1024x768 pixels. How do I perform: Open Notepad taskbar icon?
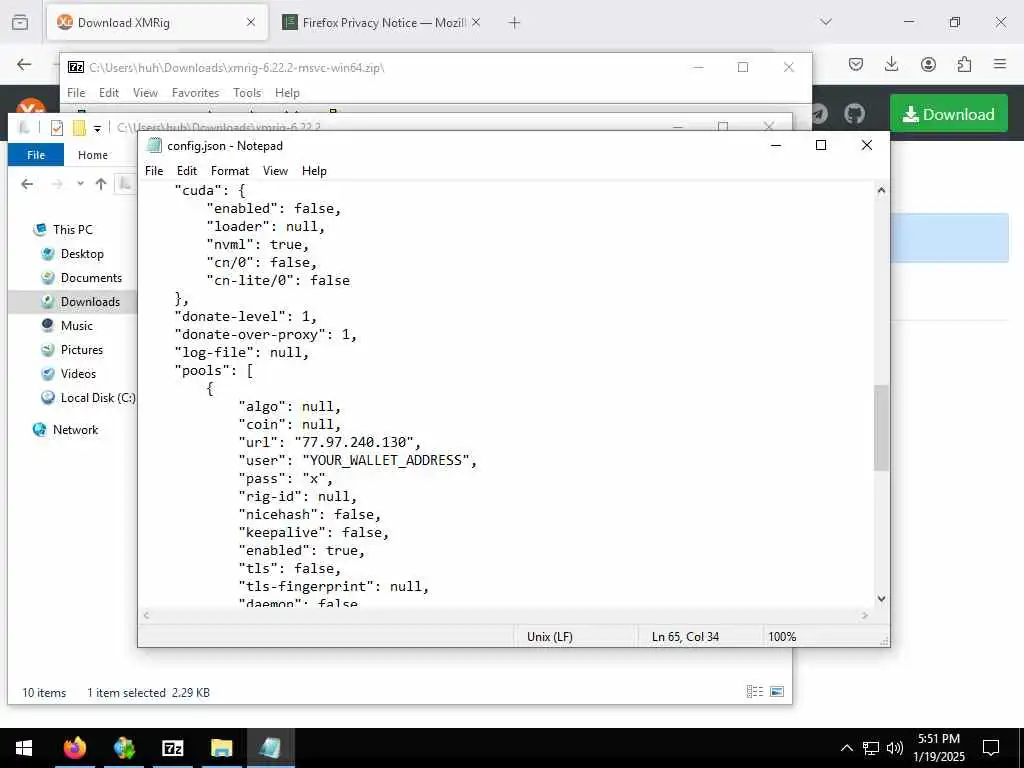coord(270,748)
